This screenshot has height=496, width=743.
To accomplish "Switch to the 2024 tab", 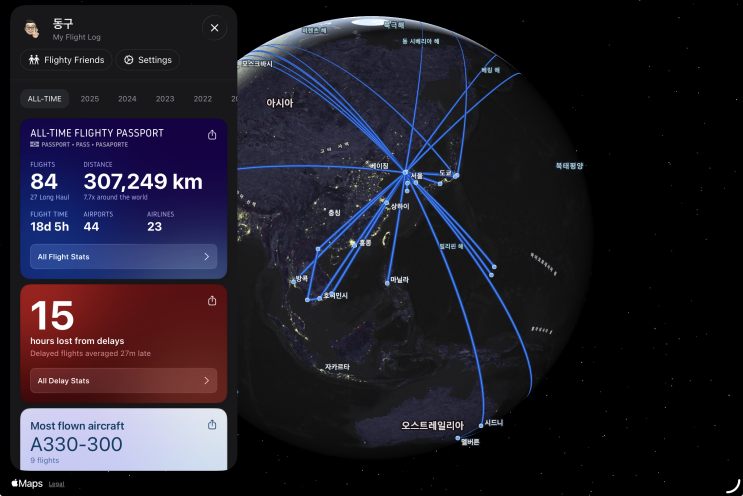I will coord(127,99).
